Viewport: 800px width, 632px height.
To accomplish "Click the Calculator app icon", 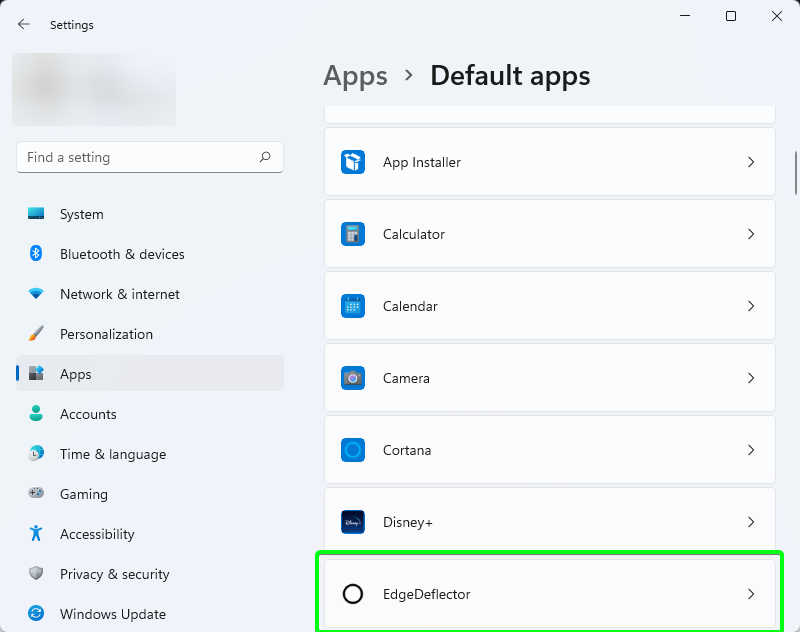I will (x=352, y=234).
